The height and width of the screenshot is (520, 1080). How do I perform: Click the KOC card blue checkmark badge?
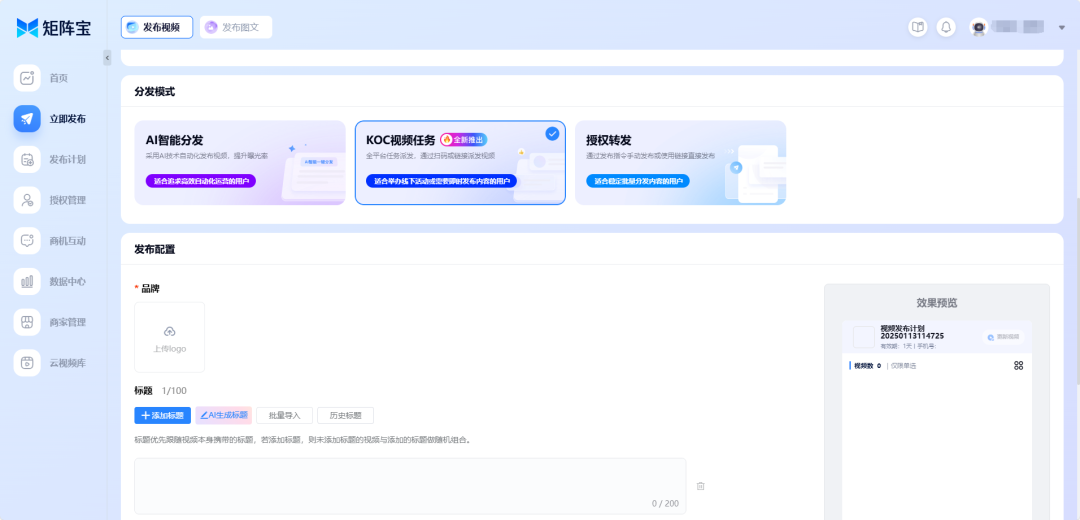click(552, 134)
